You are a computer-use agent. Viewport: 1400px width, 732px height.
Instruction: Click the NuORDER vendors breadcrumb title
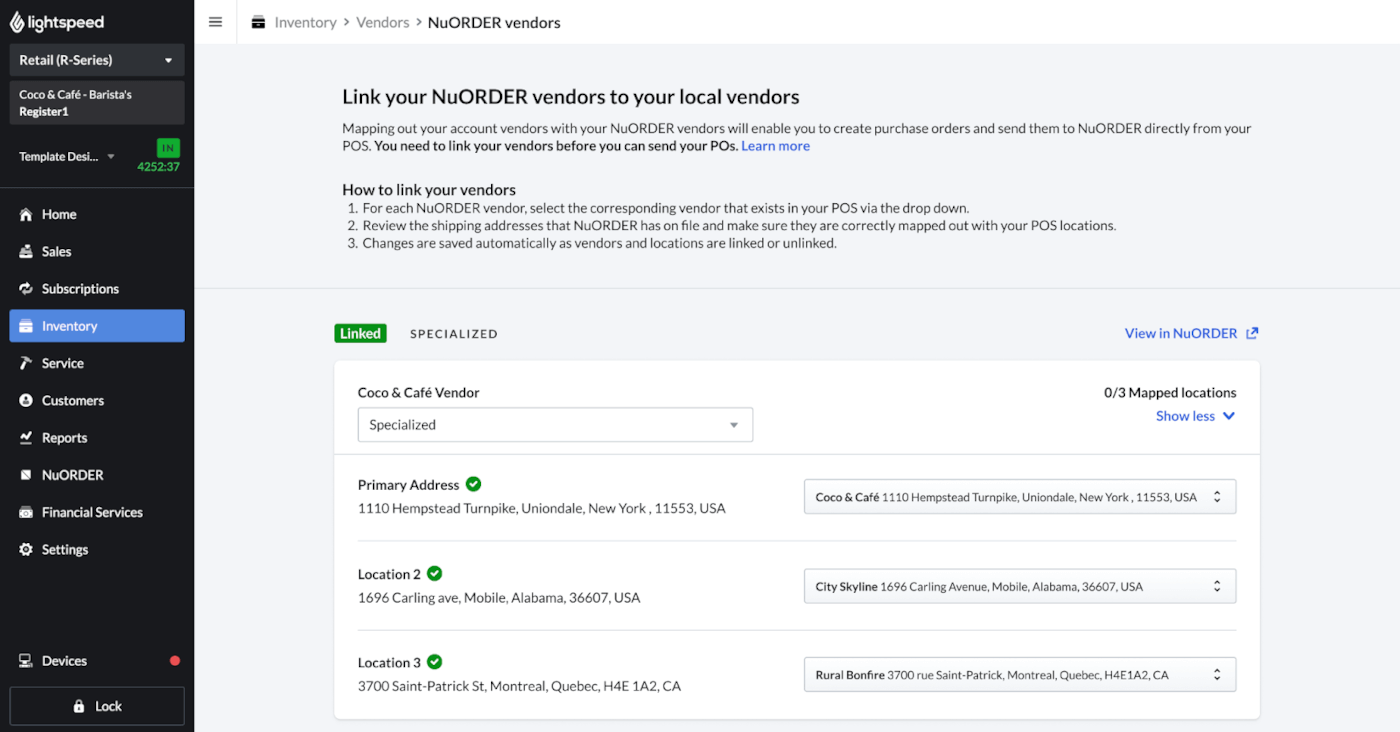494,22
